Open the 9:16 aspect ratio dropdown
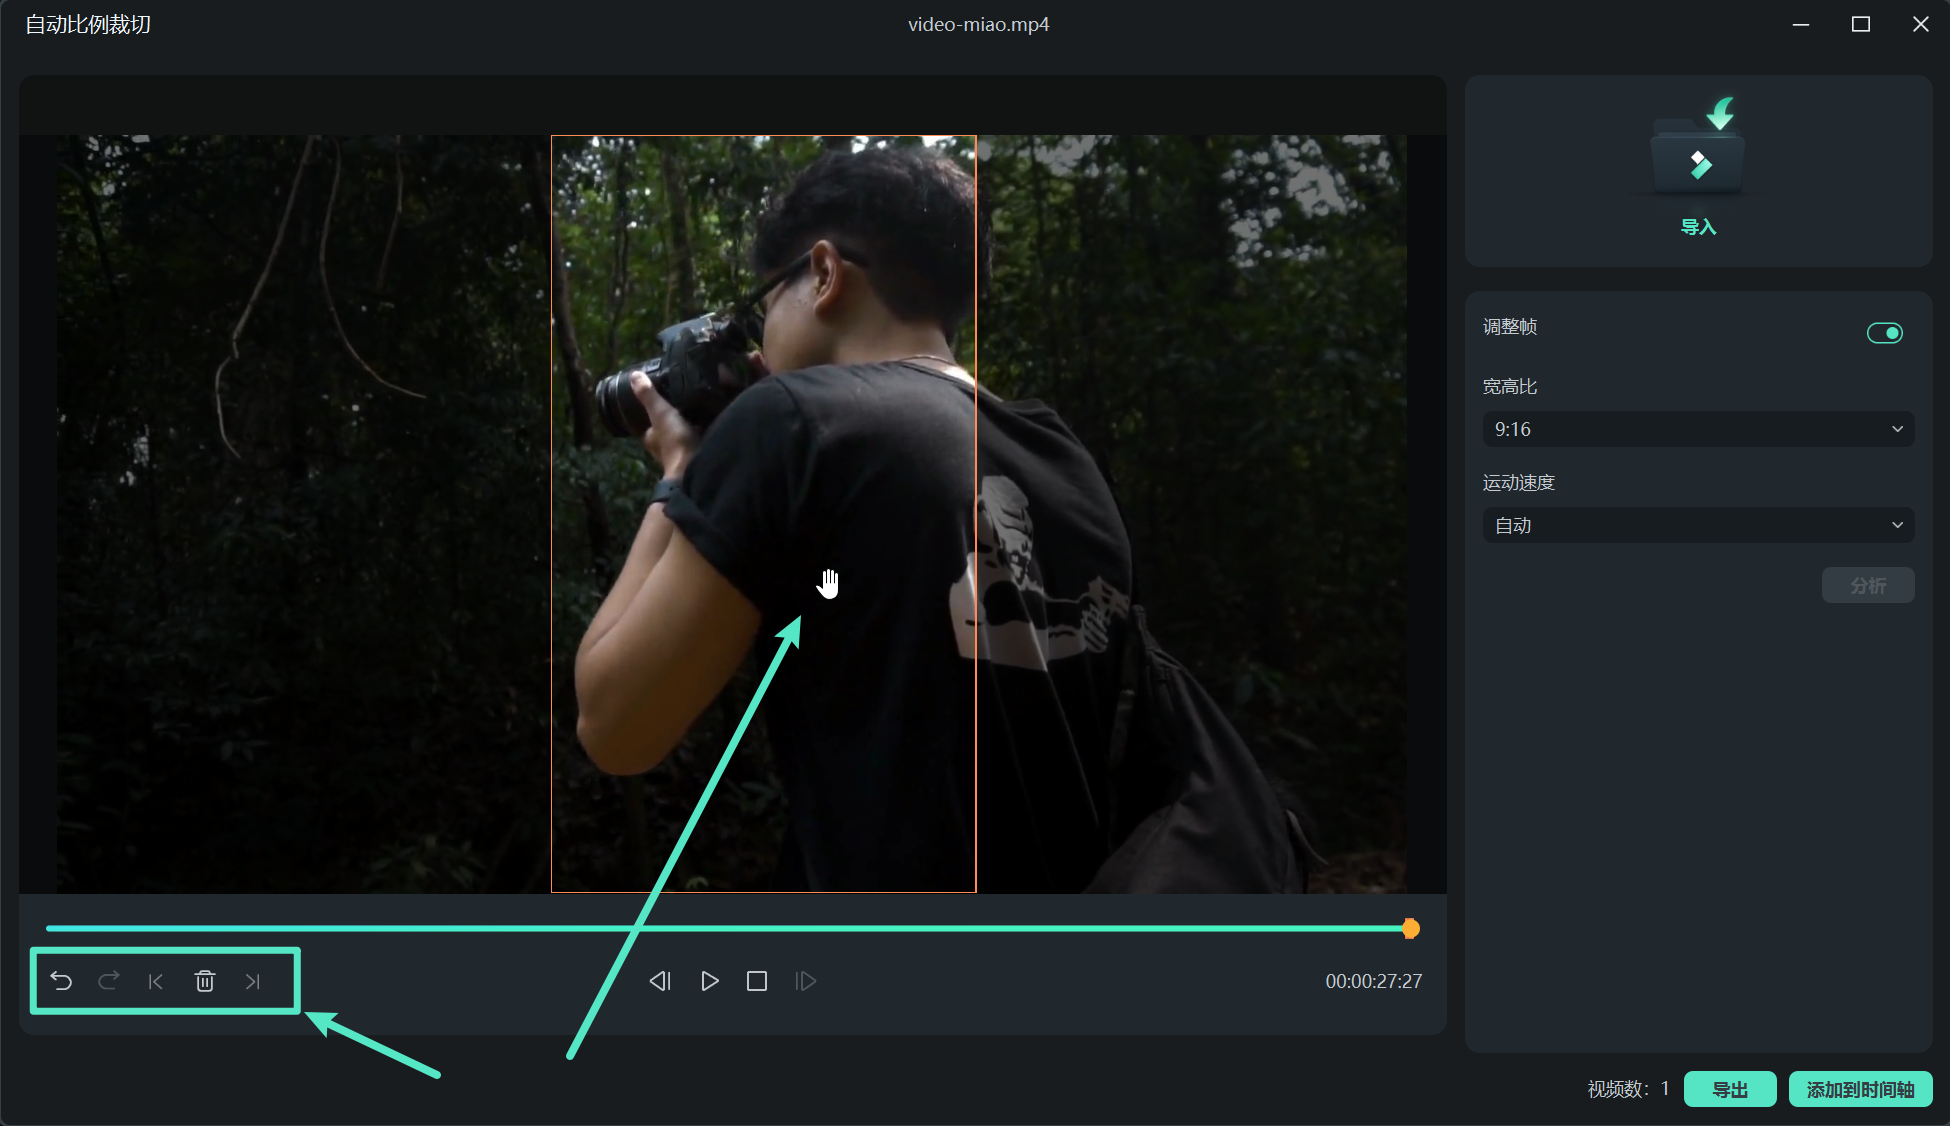Screen dimensions: 1950x1126 coord(1698,429)
